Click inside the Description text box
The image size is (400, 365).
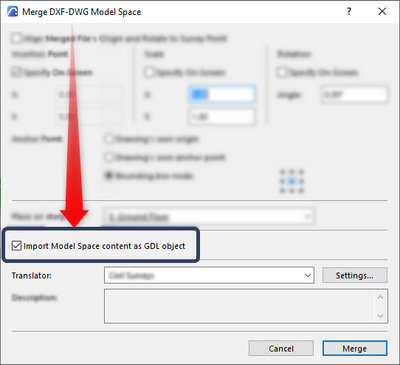(239, 306)
